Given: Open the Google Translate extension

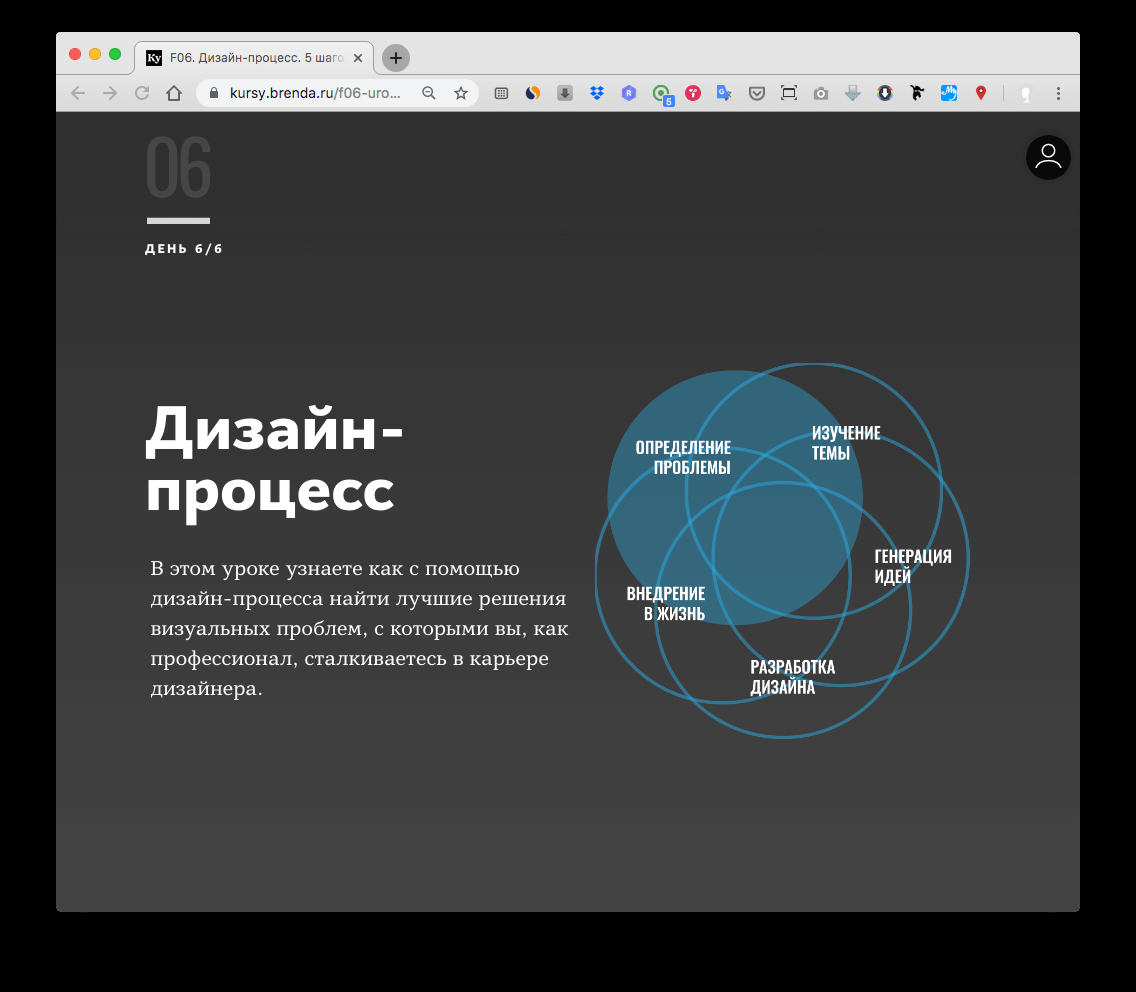Looking at the screenshot, I should 724,93.
